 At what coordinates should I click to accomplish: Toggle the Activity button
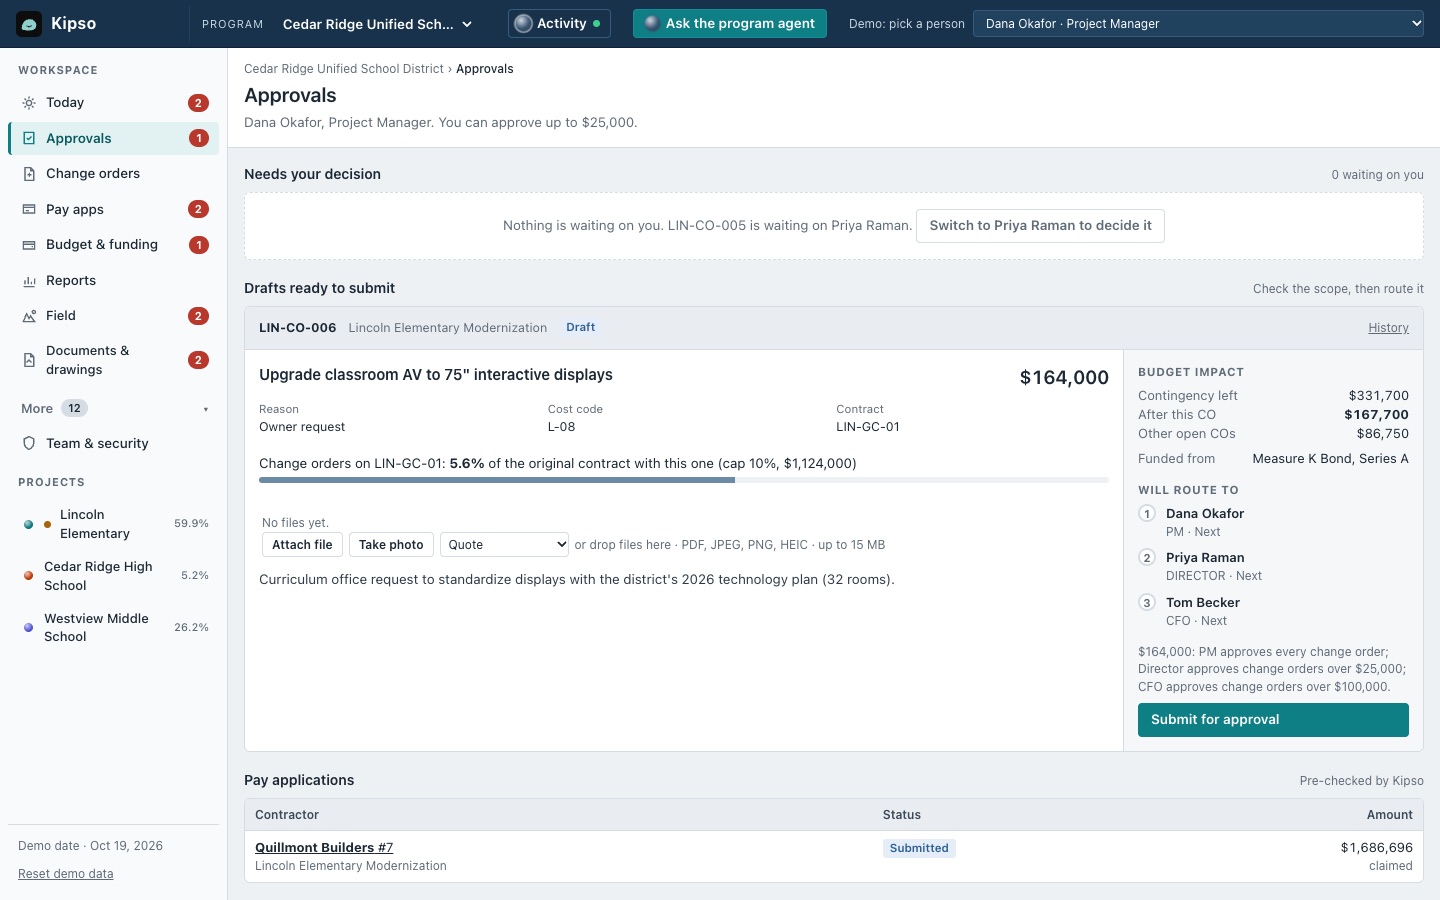559,23
